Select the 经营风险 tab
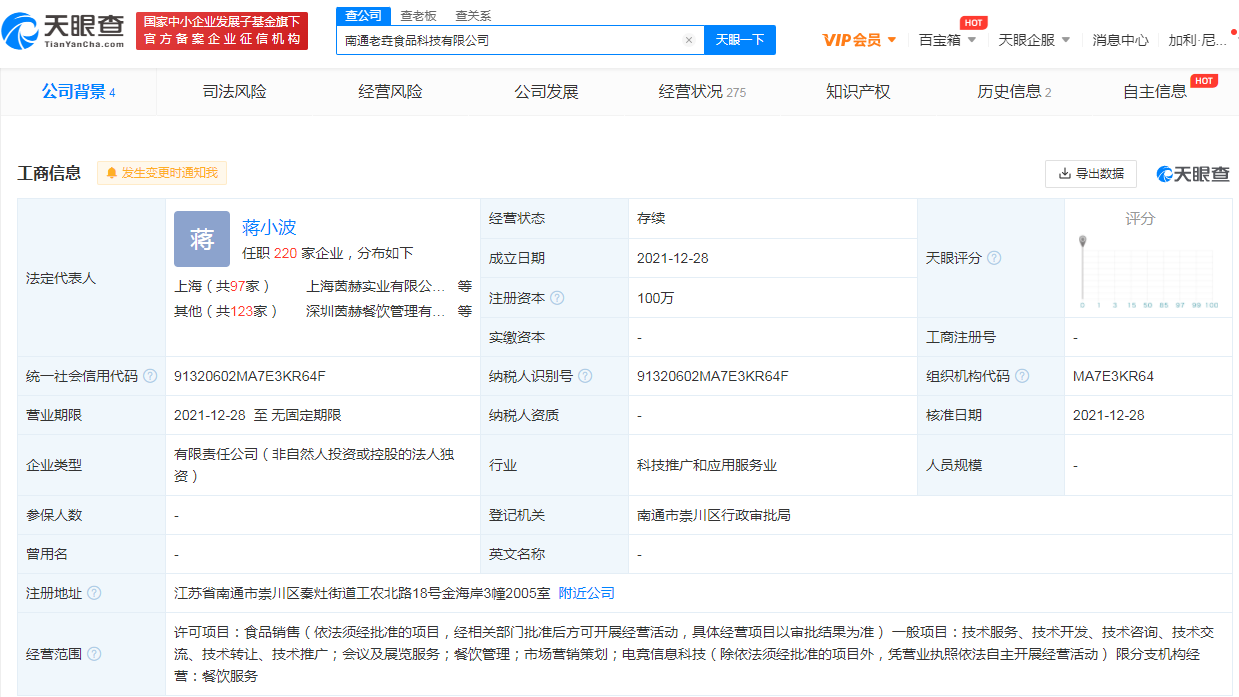 [x=391, y=92]
